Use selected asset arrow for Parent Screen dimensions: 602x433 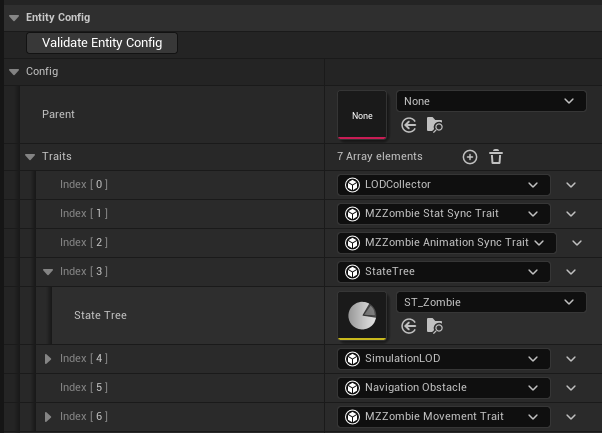pyautogui.click(x=408, y=125)
